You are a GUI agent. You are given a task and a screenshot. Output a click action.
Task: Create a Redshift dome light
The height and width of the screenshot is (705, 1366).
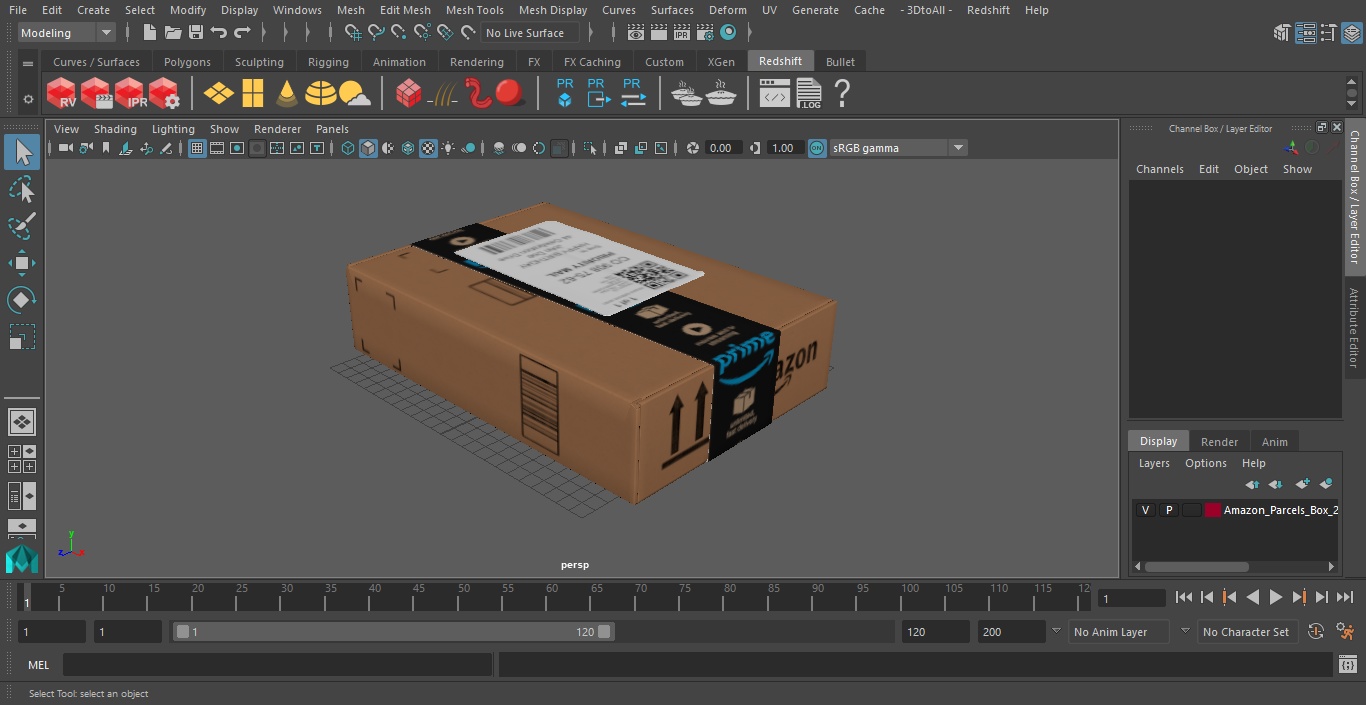[320, 94]
